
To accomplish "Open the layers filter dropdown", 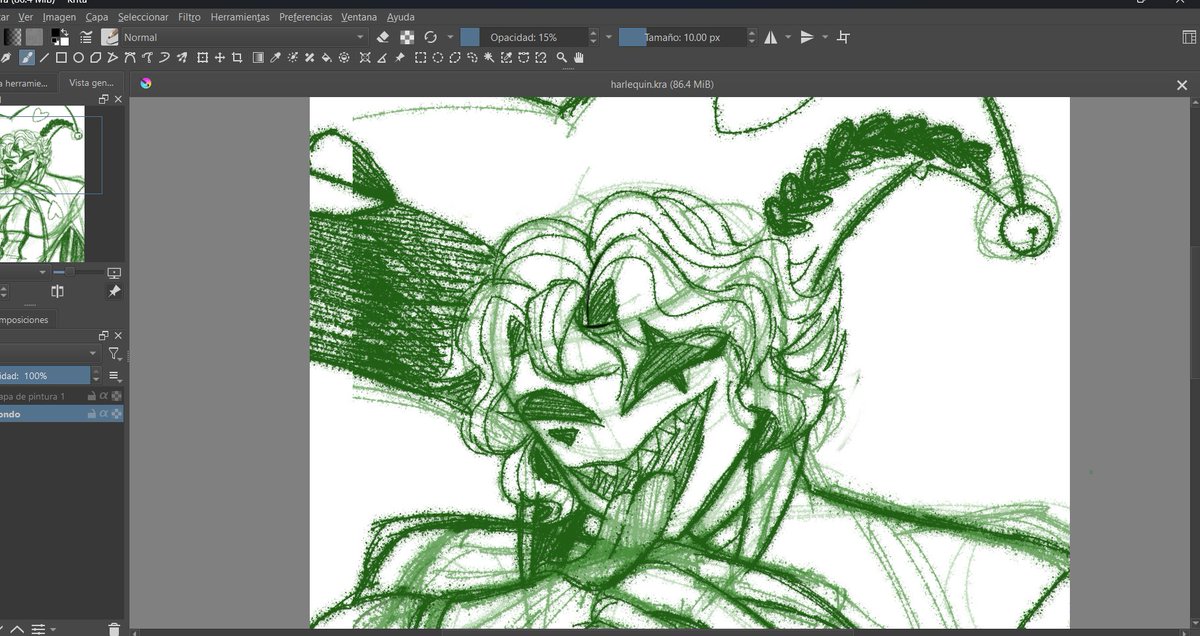I will coord(114,353).
